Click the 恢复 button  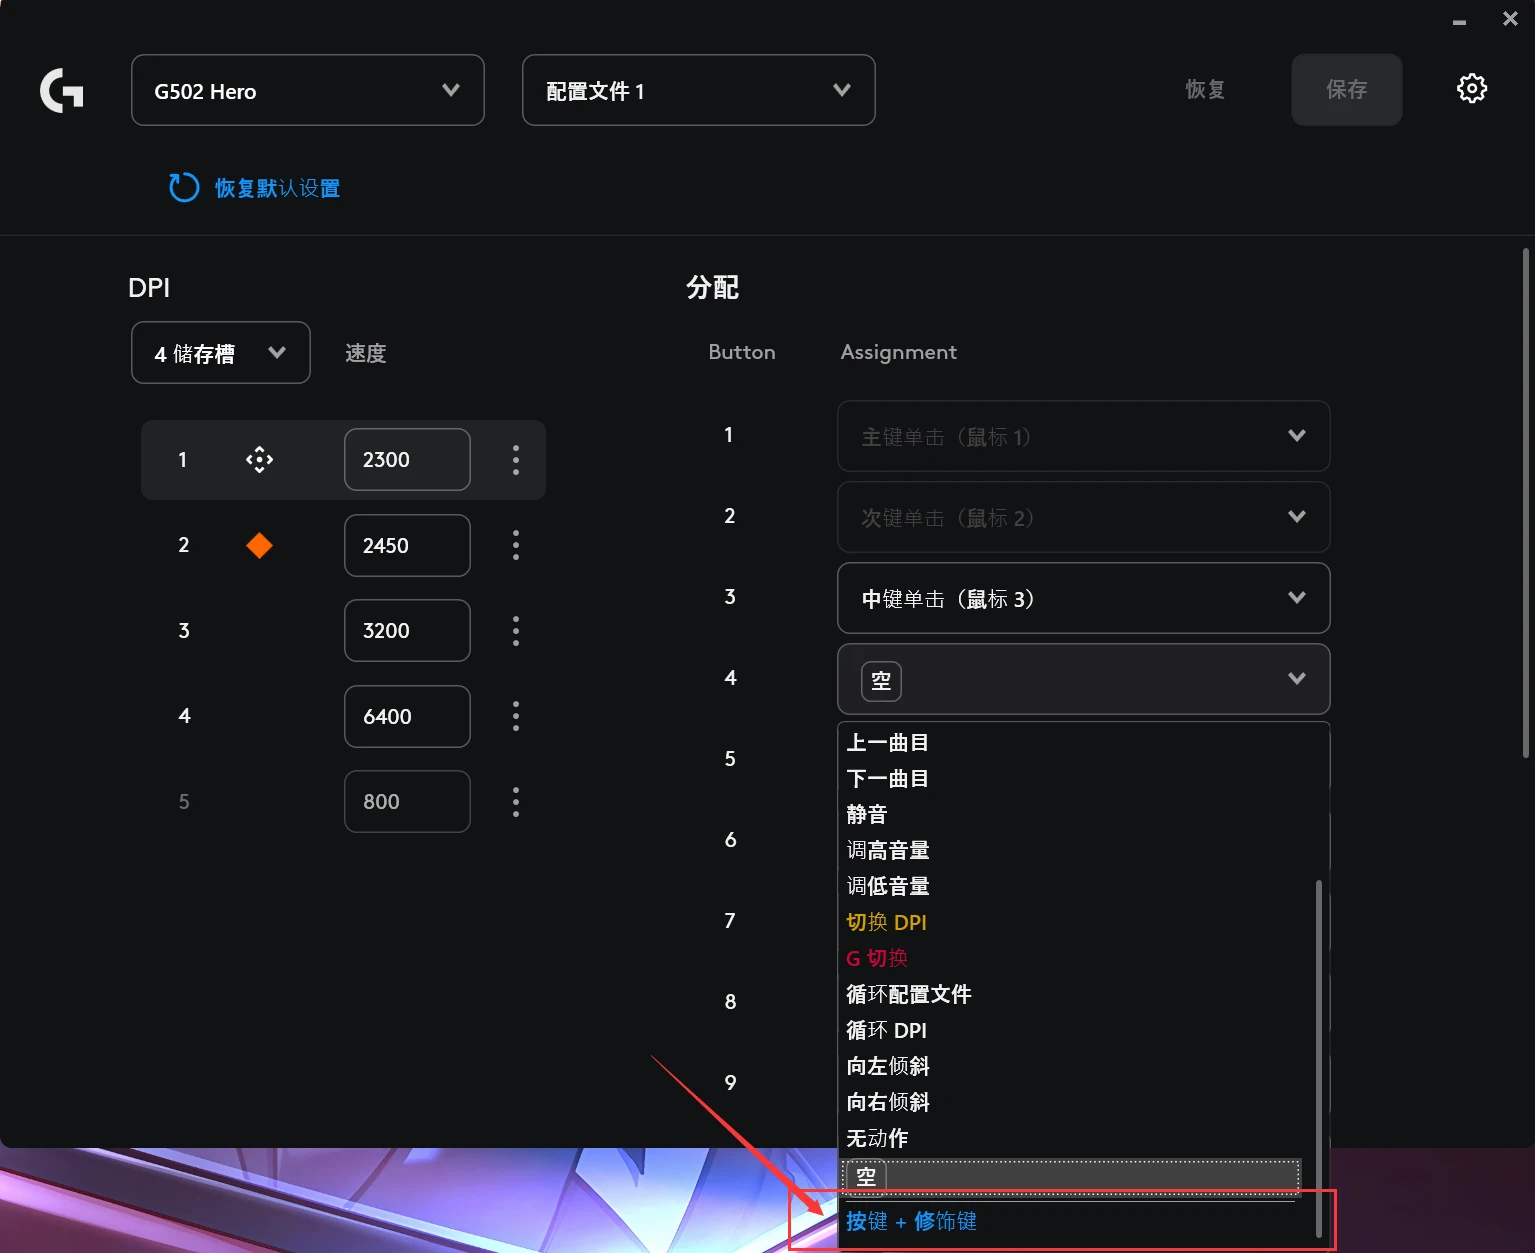pyautogui.click(x=1205, y=89)
